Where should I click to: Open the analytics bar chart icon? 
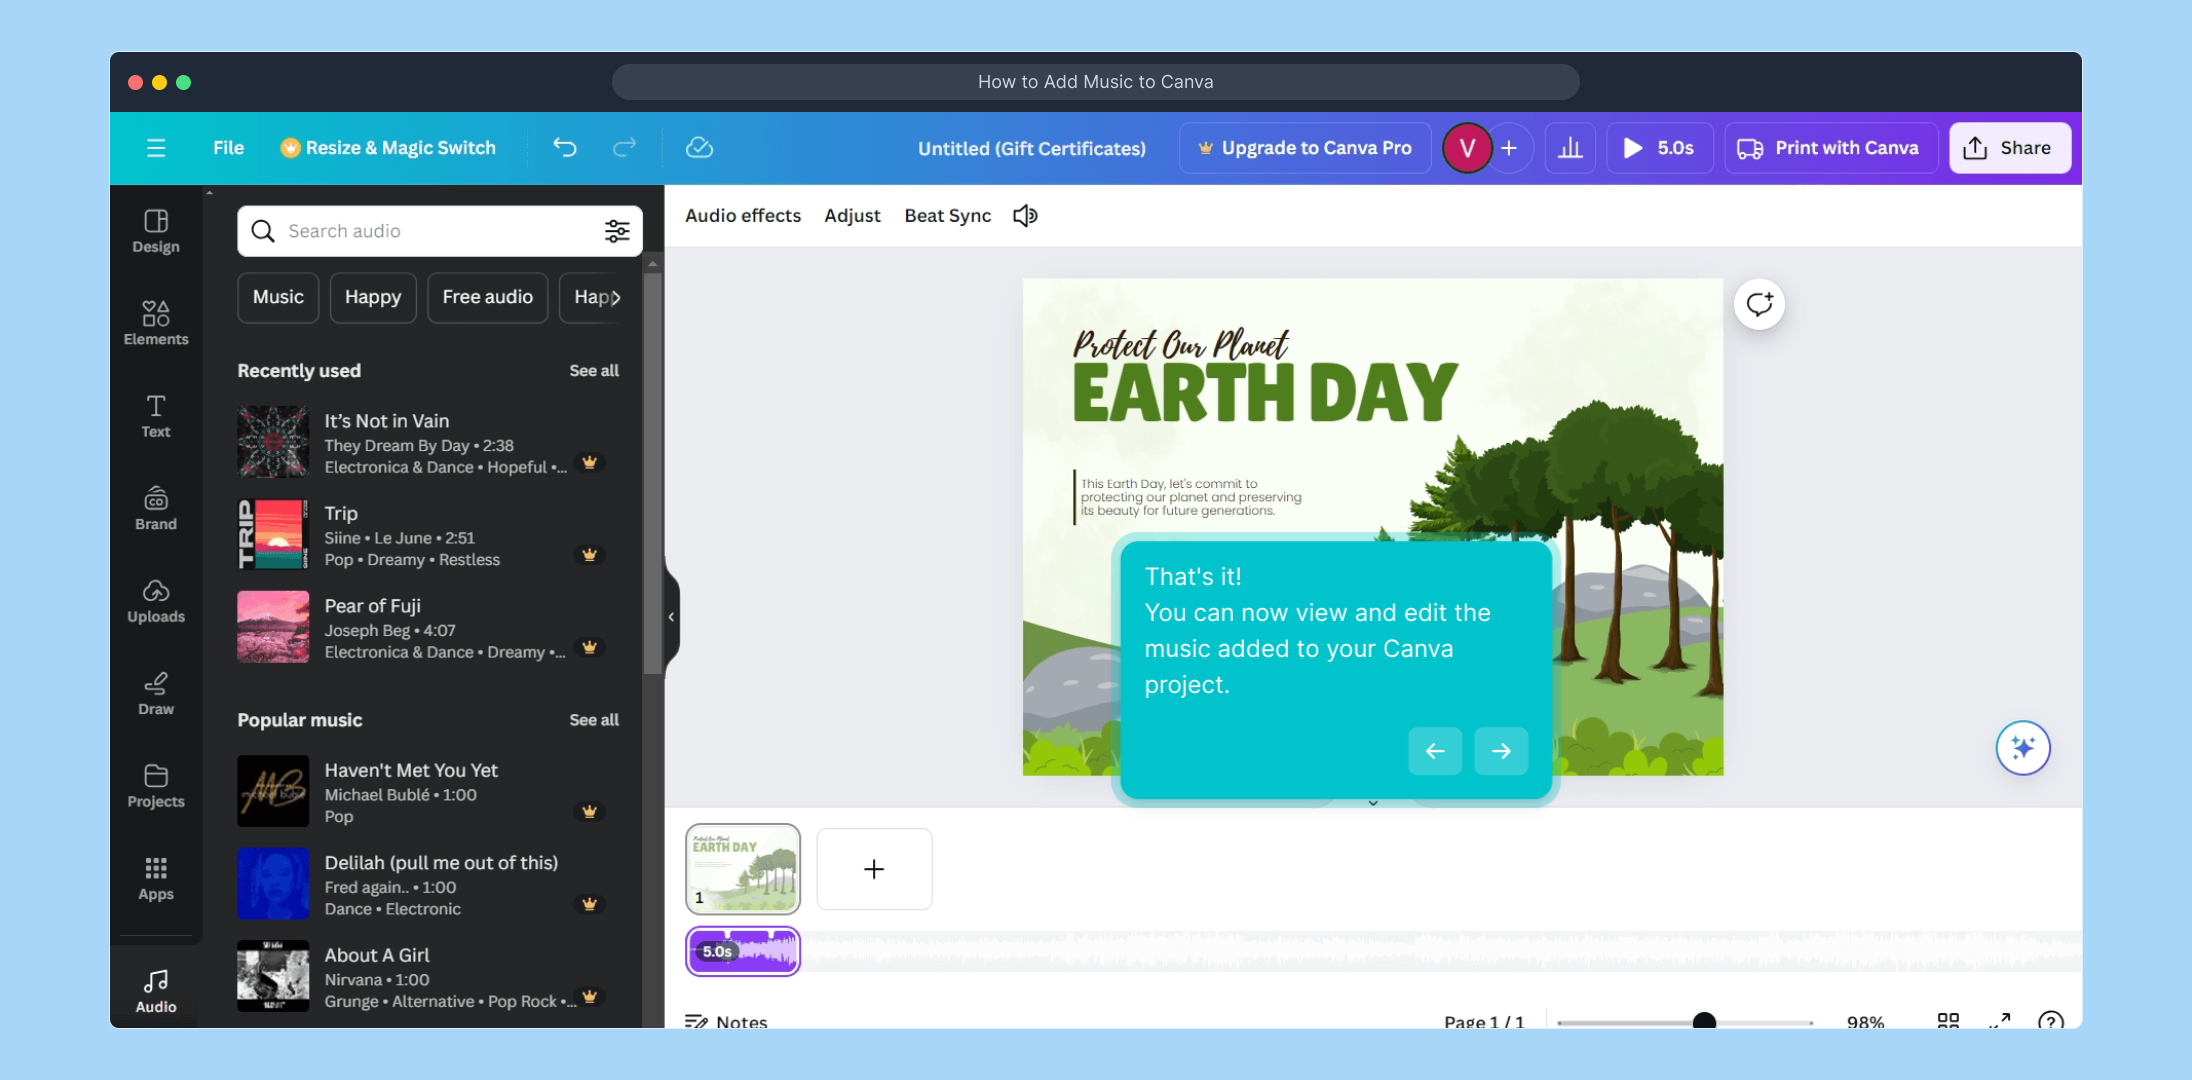tap(1570, 148)
